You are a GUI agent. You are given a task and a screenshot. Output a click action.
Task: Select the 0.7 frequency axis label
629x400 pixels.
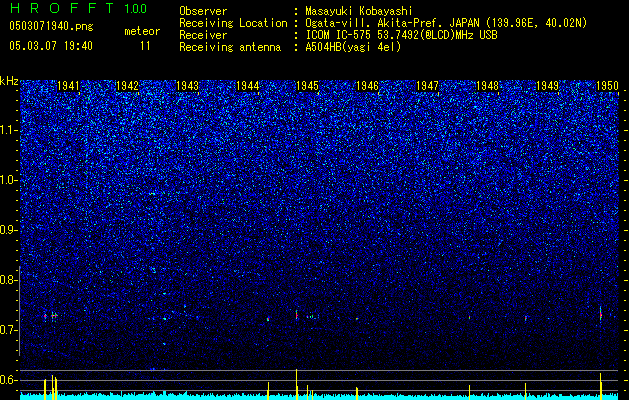click(9, 330)
